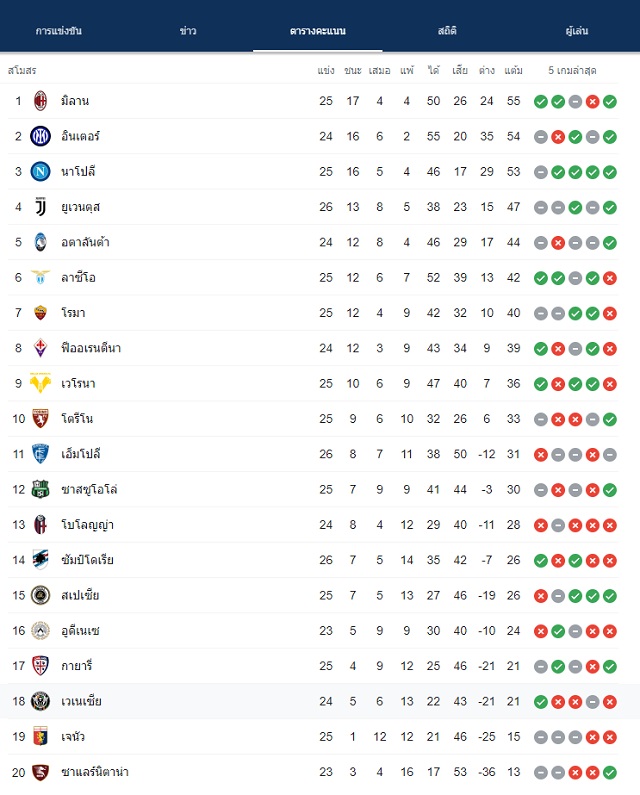Click the Fiorentina club crest
Screen dimensions: 640x795
tap(41, 348)
